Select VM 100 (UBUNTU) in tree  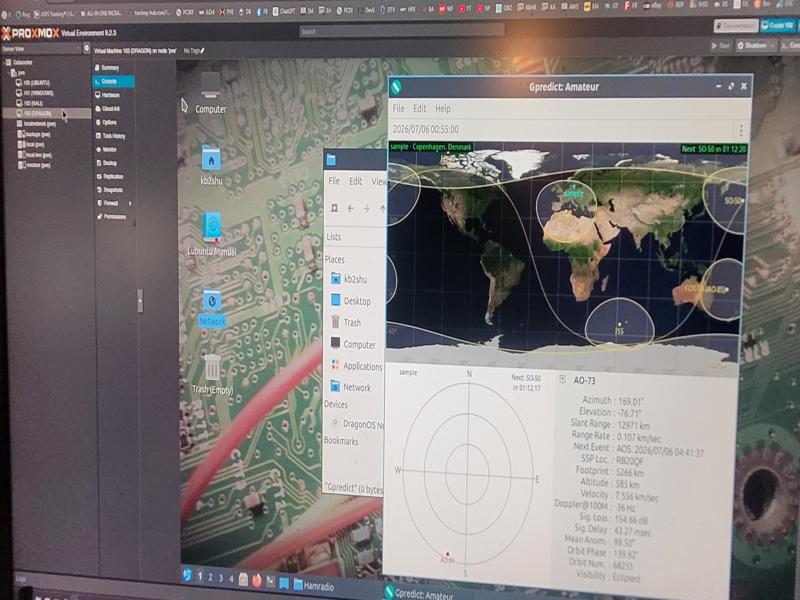click(33, 82)
